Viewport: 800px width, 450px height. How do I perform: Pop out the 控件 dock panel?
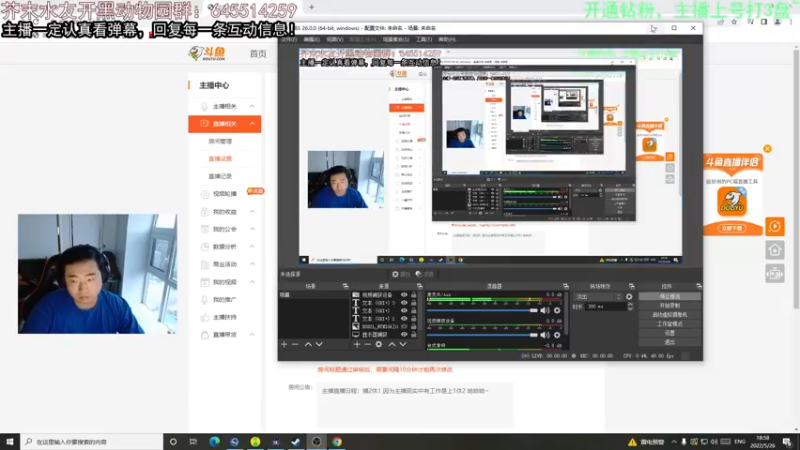click(698, 286)
